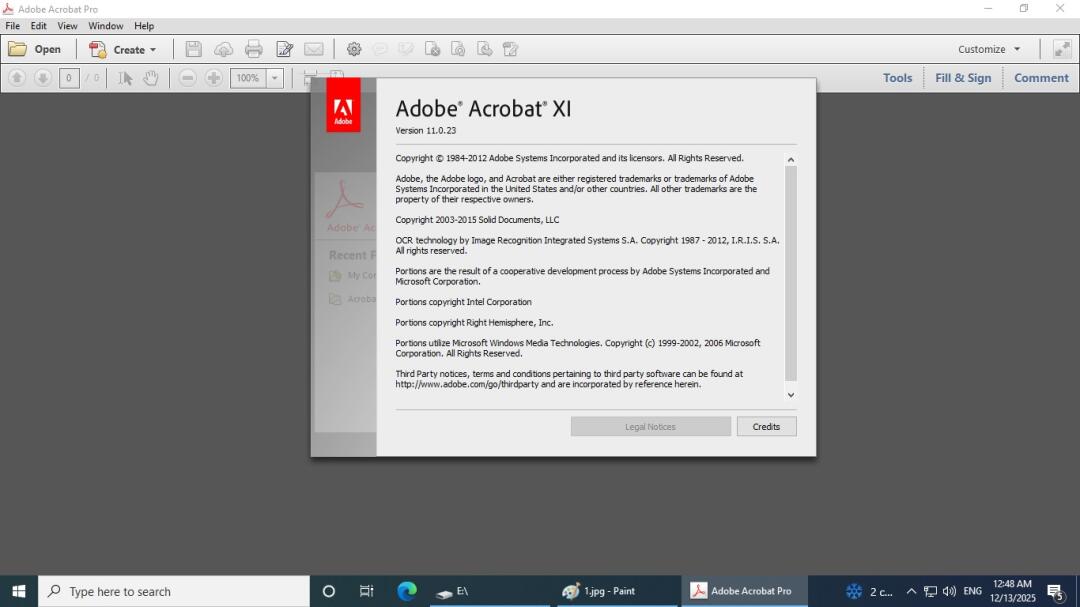Choose the Select tool cursor icon

(125, 78)
